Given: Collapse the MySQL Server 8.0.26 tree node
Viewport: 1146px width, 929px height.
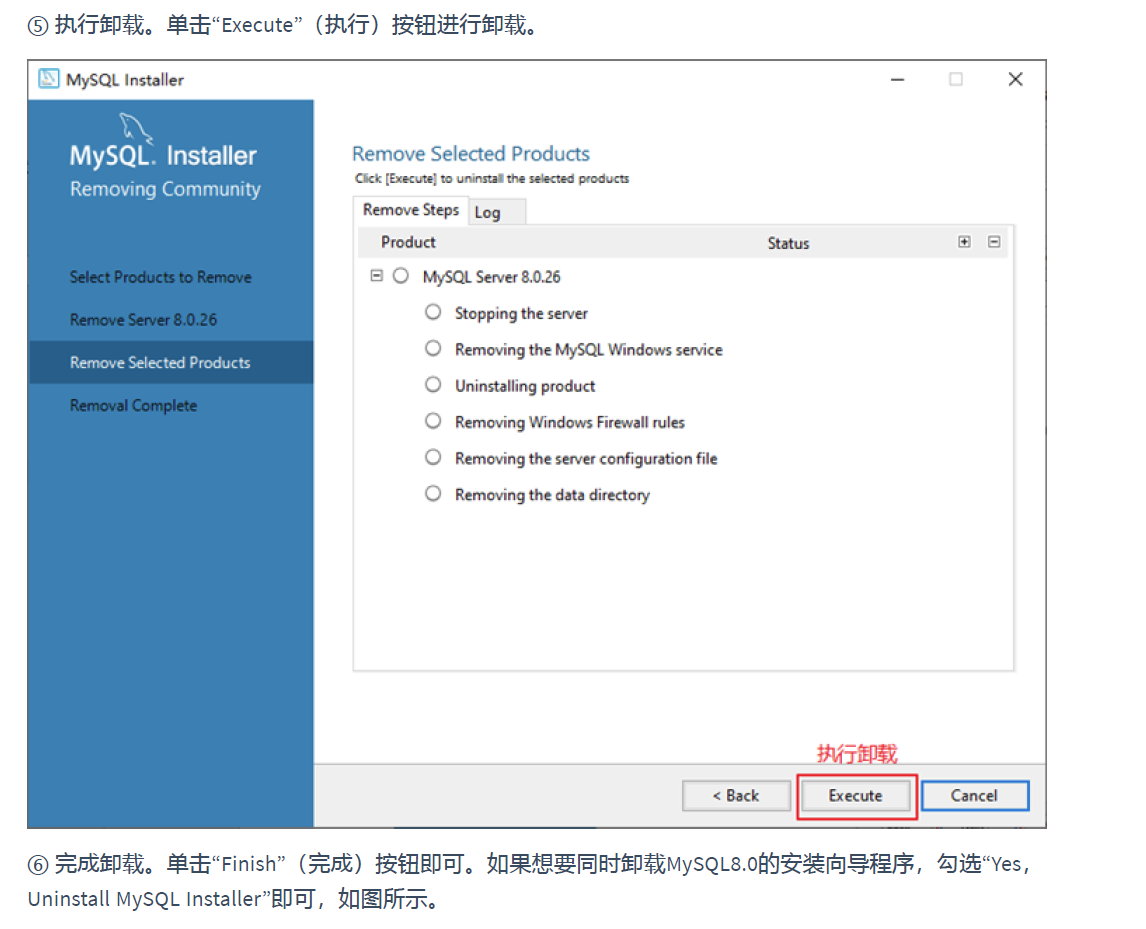Looking at the screenshot, I should point(376,276).
